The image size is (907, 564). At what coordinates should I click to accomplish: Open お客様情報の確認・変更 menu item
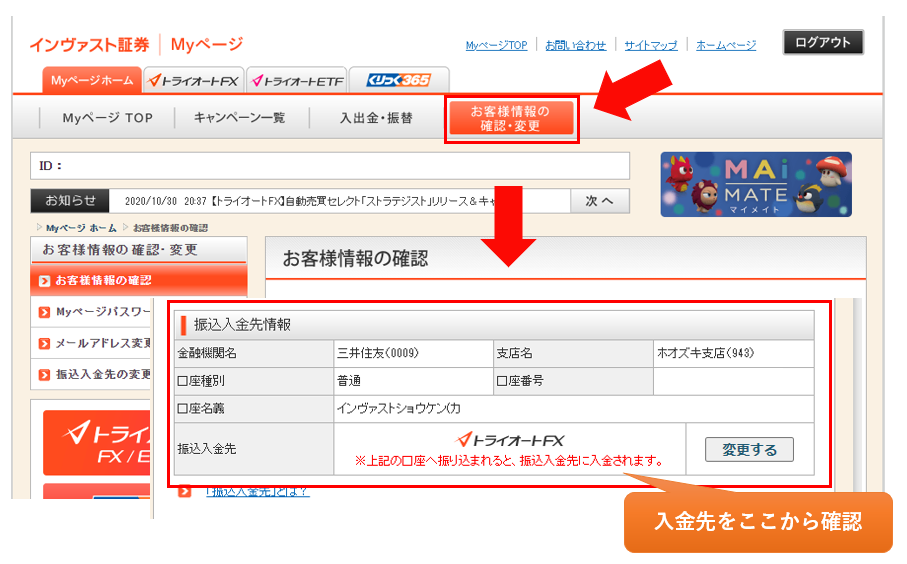tap(511, 119)
